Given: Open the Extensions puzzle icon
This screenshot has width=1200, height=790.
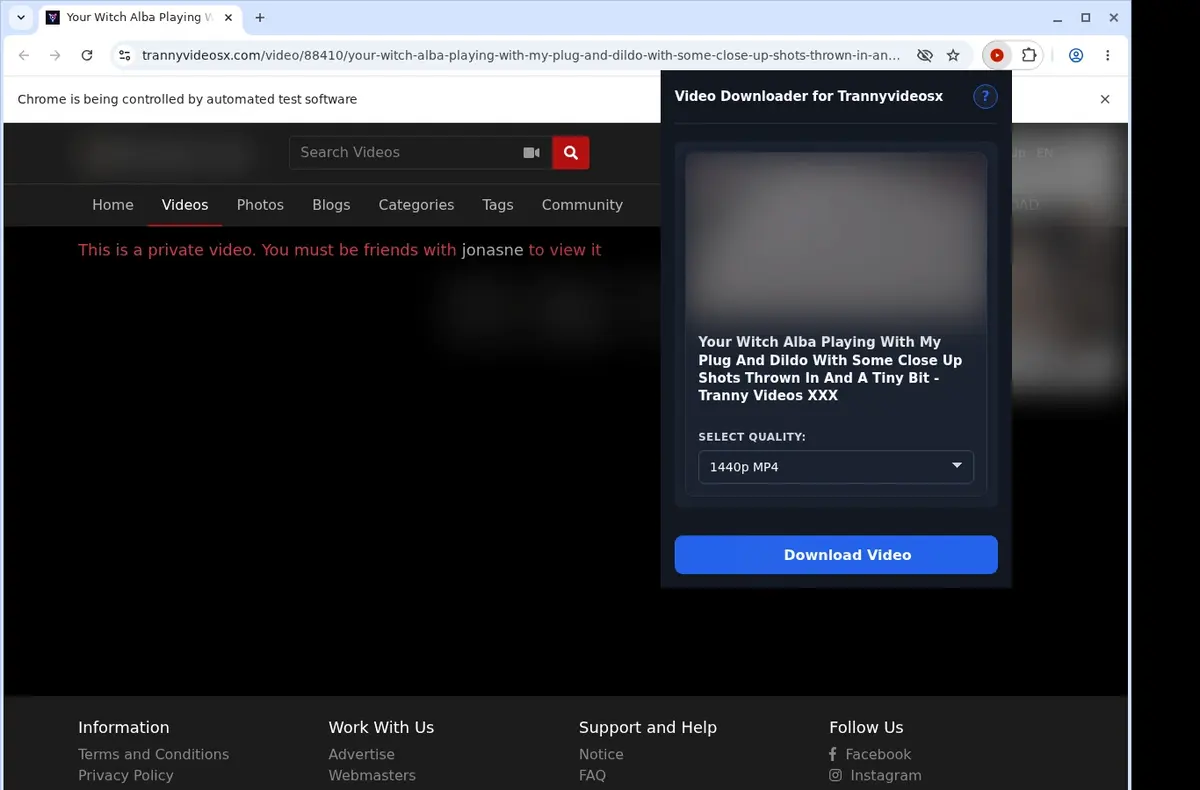Looking at the screenshot, I should pyautogui.click(x=1028, y=56).
